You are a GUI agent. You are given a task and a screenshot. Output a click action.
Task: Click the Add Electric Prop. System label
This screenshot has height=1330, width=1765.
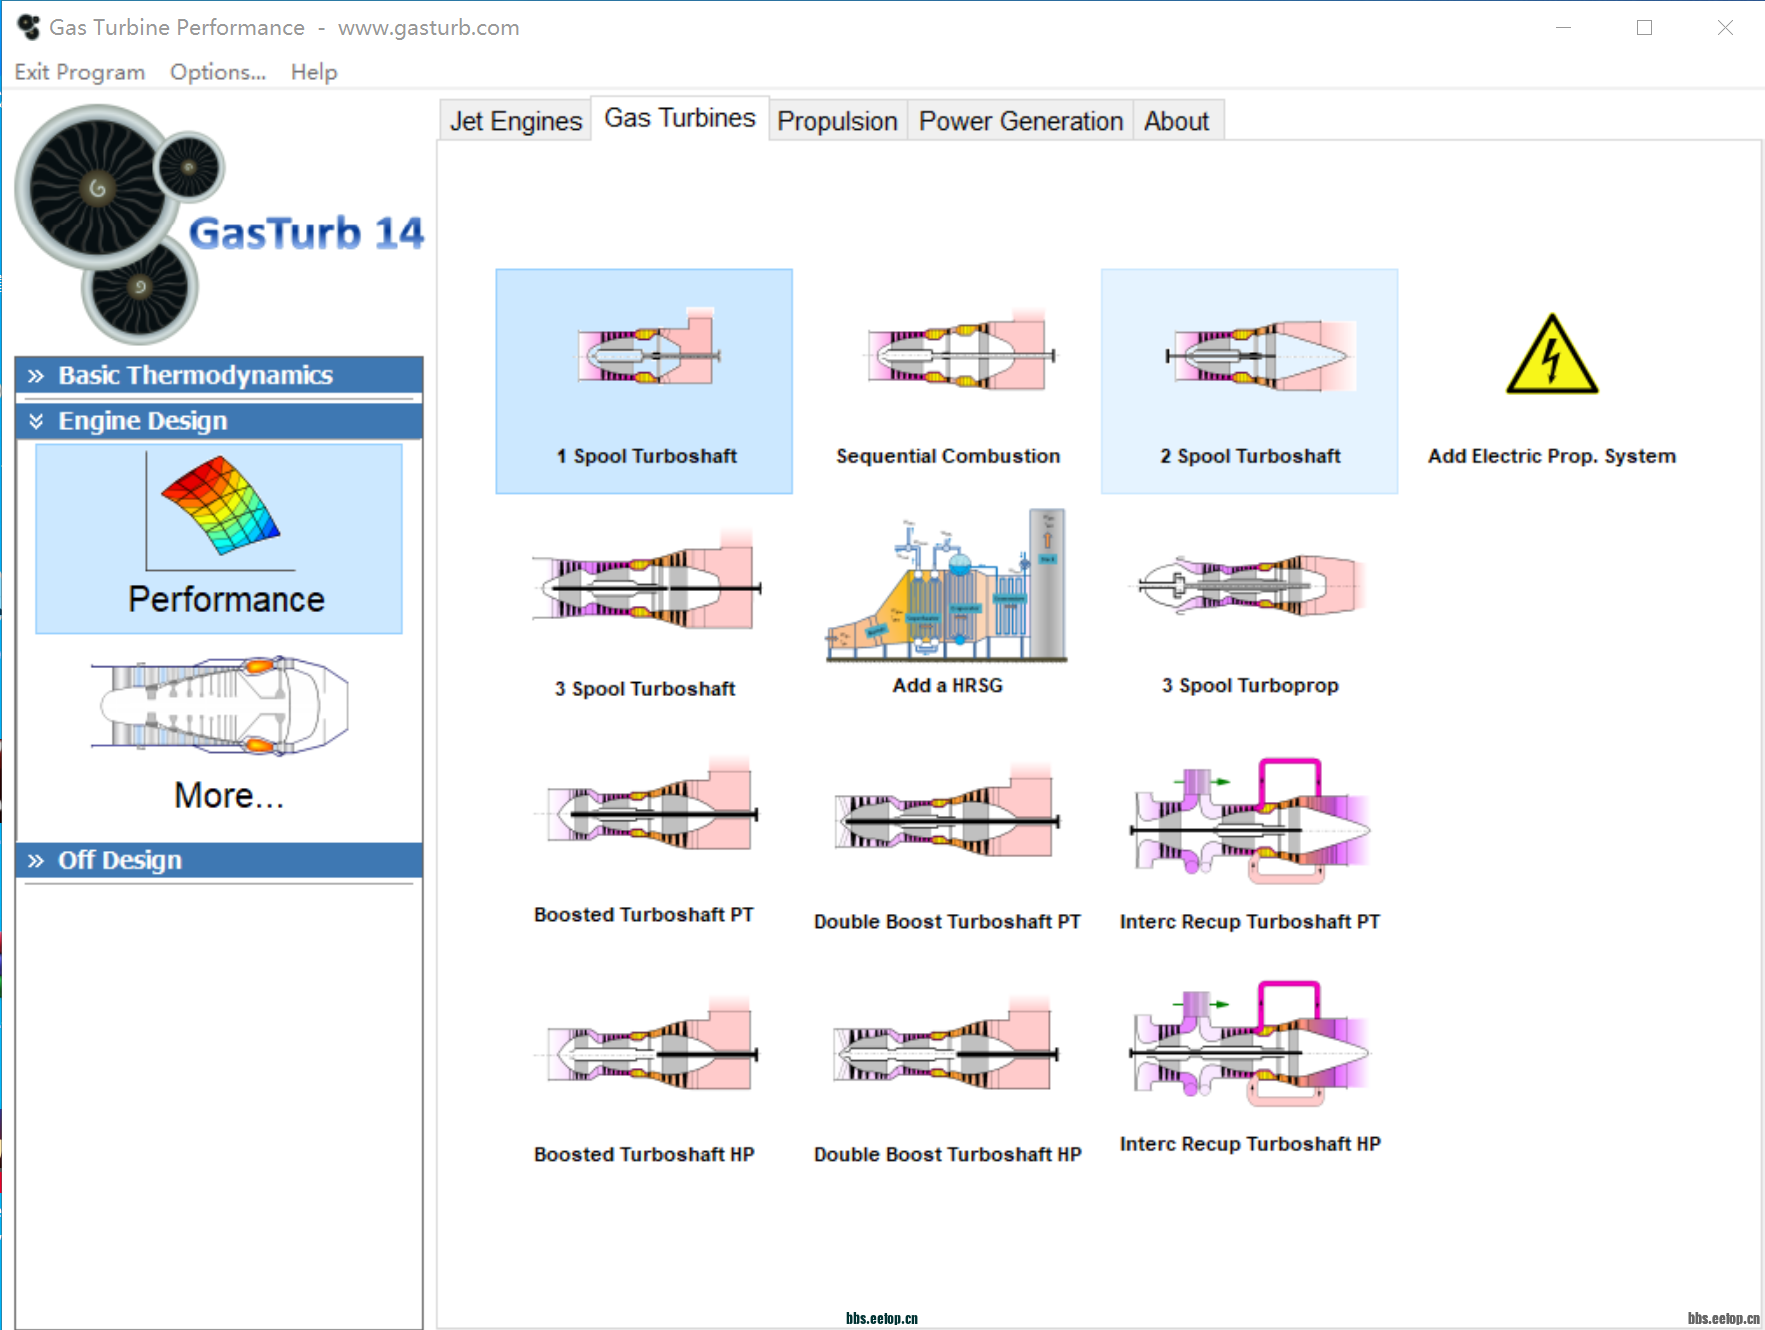pos(1552,456)
